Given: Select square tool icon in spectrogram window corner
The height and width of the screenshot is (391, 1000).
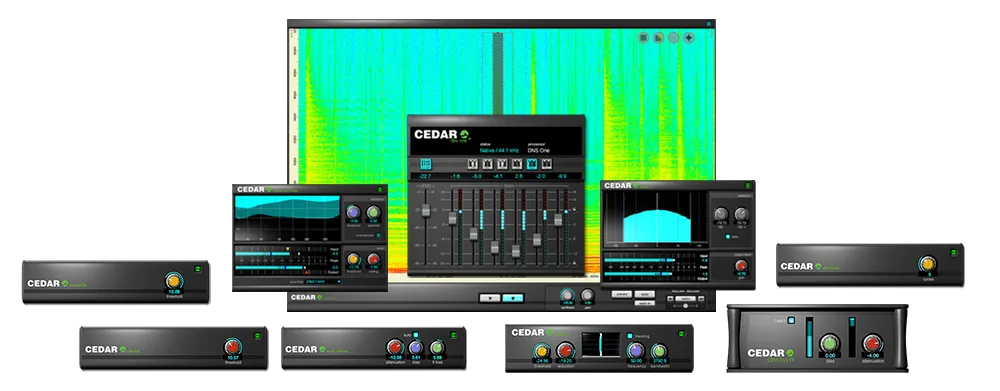Looking at the screenshot, I should [643, 38].
